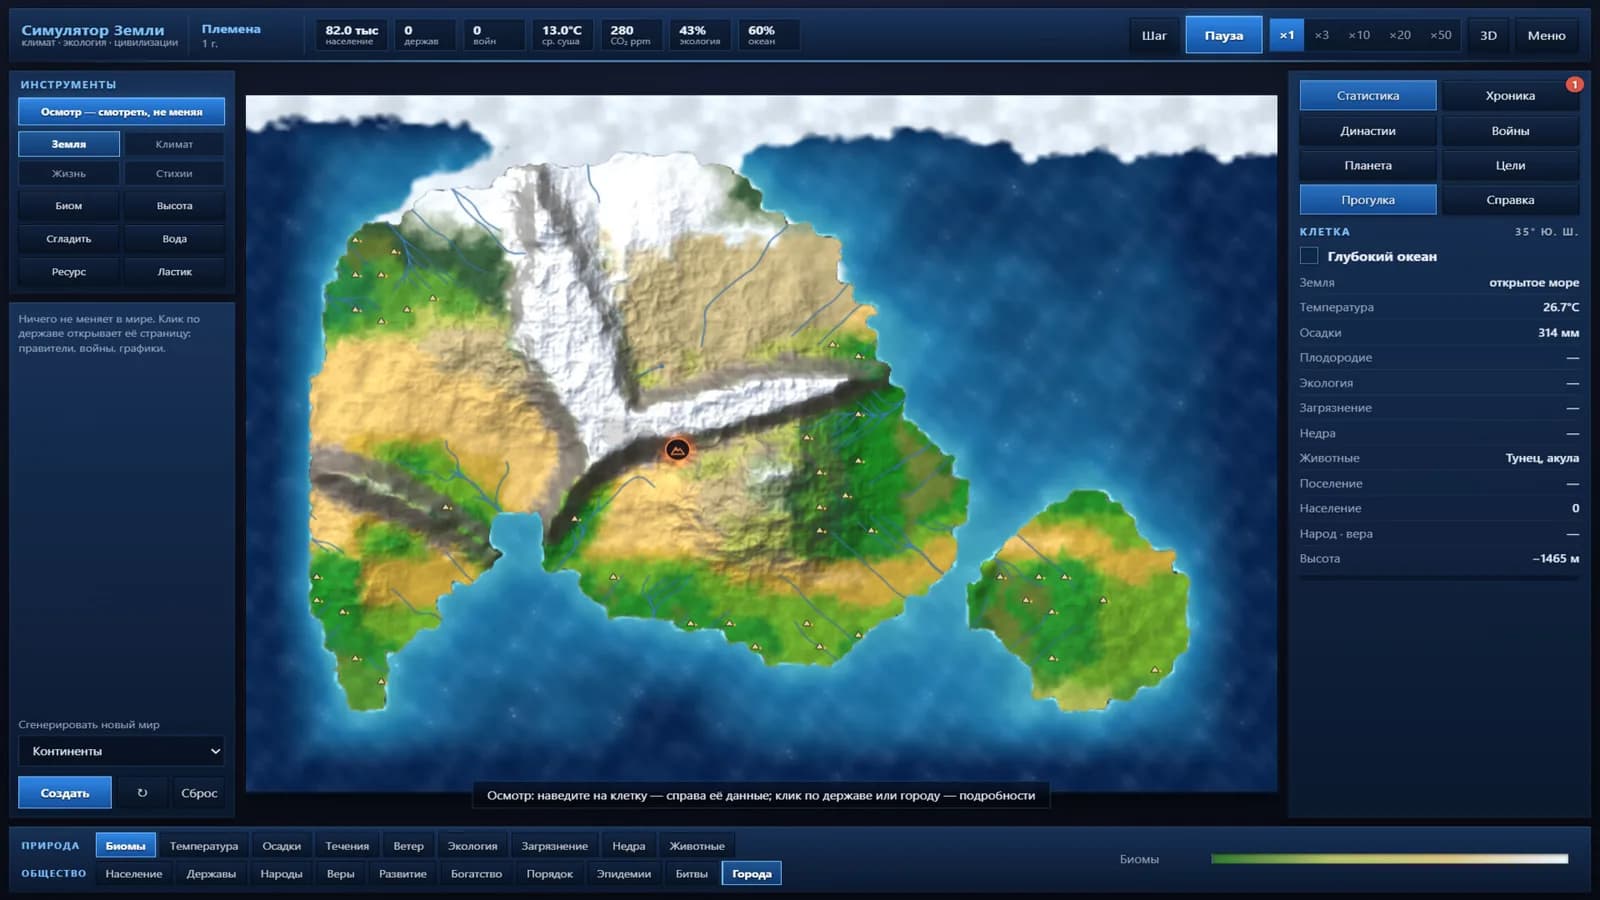The width and height of the screenshot is (1600, 900).
Task: Choose the Биом terrain tool
Action: [x=69, y=206]
